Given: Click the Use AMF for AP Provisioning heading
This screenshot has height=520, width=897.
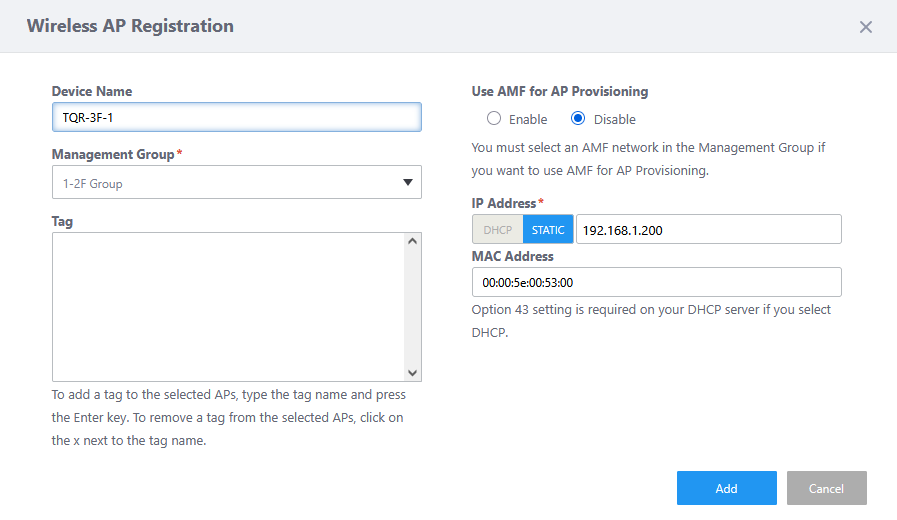Looking at the screenshot, I should pyautogui.click(x=560, y=91).
